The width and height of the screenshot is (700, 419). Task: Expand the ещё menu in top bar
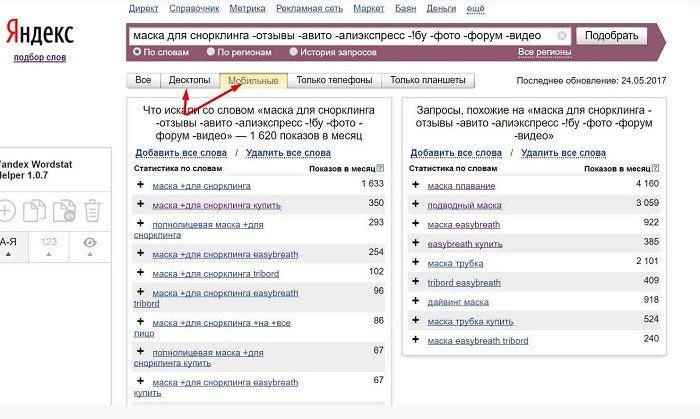point(475,8)
